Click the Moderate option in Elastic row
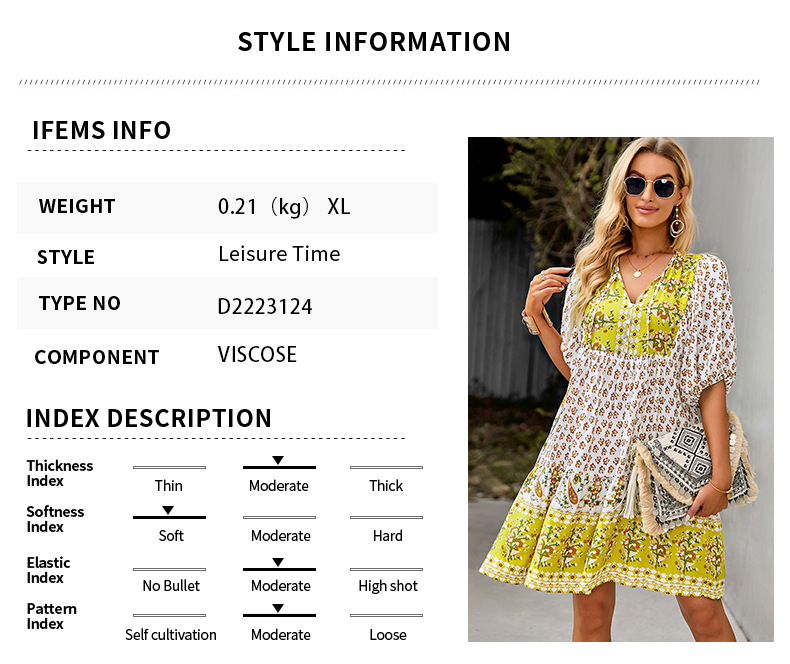 pos(281,585)
